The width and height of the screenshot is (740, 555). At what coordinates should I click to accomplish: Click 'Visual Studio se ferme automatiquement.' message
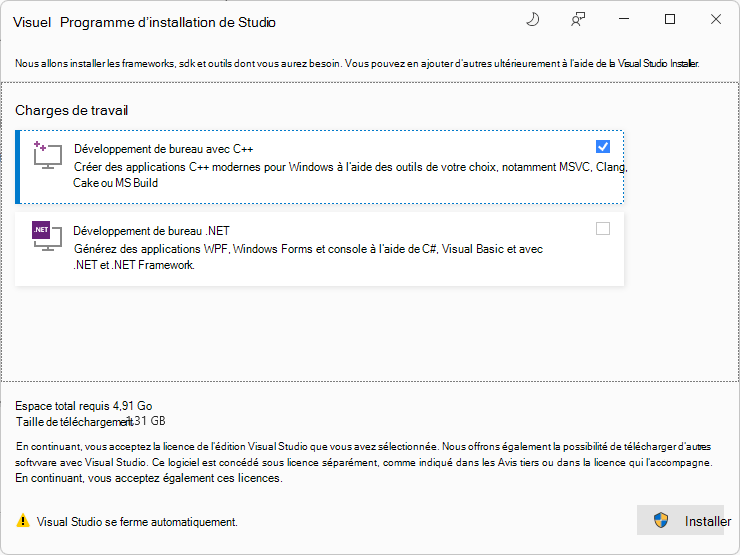[x=137, y=522]
